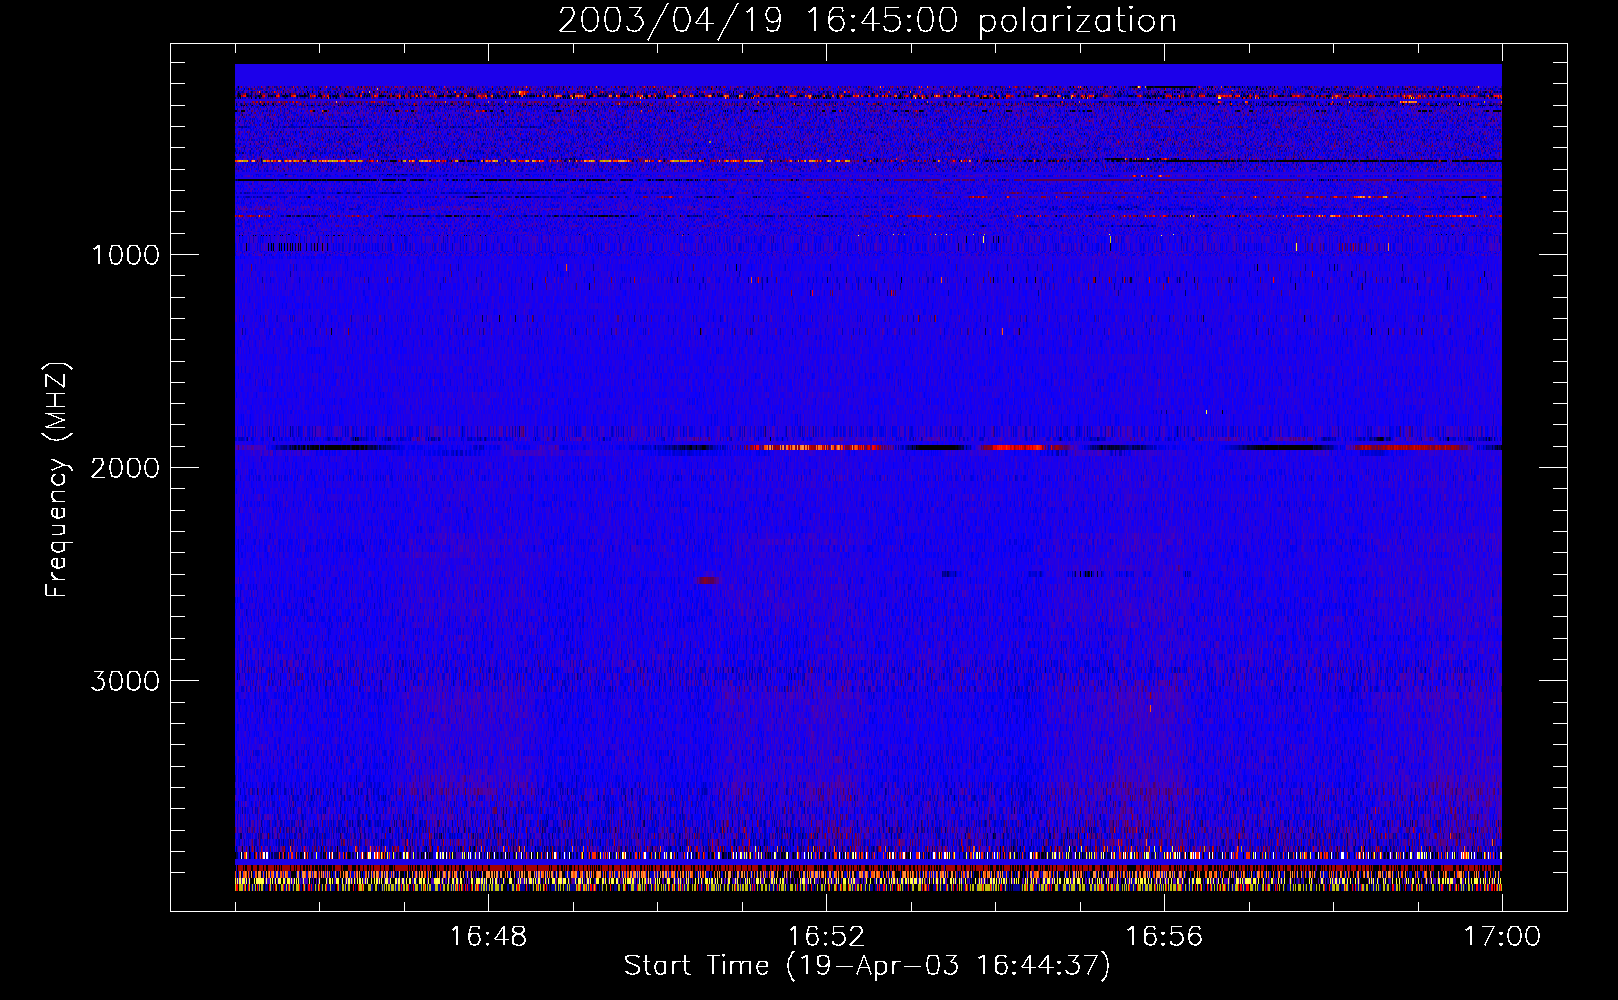Click the 16:52 time tick label
This screenshot has width=1618, height=1000.
[826, 937]
